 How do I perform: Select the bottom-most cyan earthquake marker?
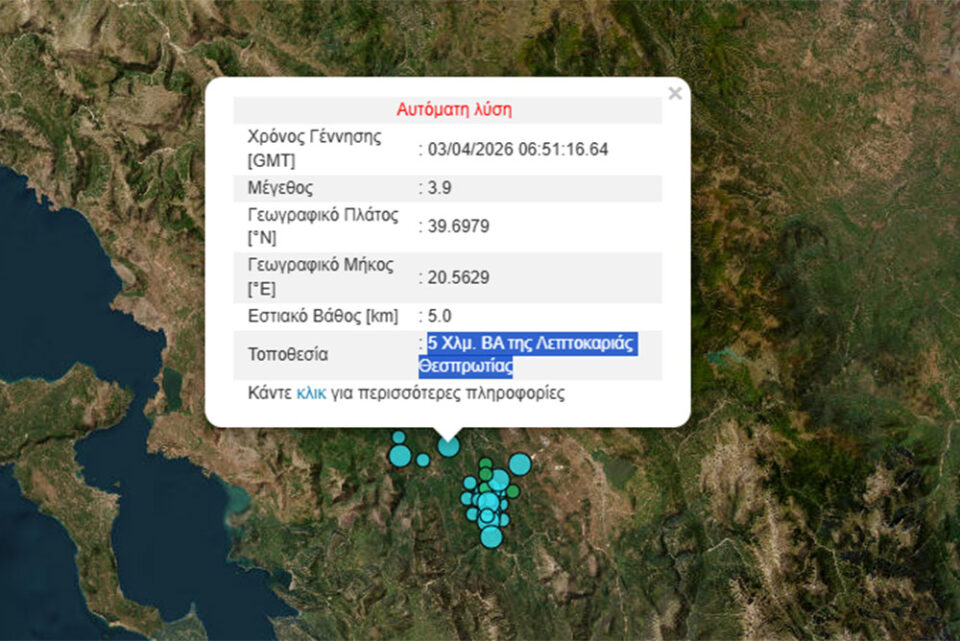491,537
